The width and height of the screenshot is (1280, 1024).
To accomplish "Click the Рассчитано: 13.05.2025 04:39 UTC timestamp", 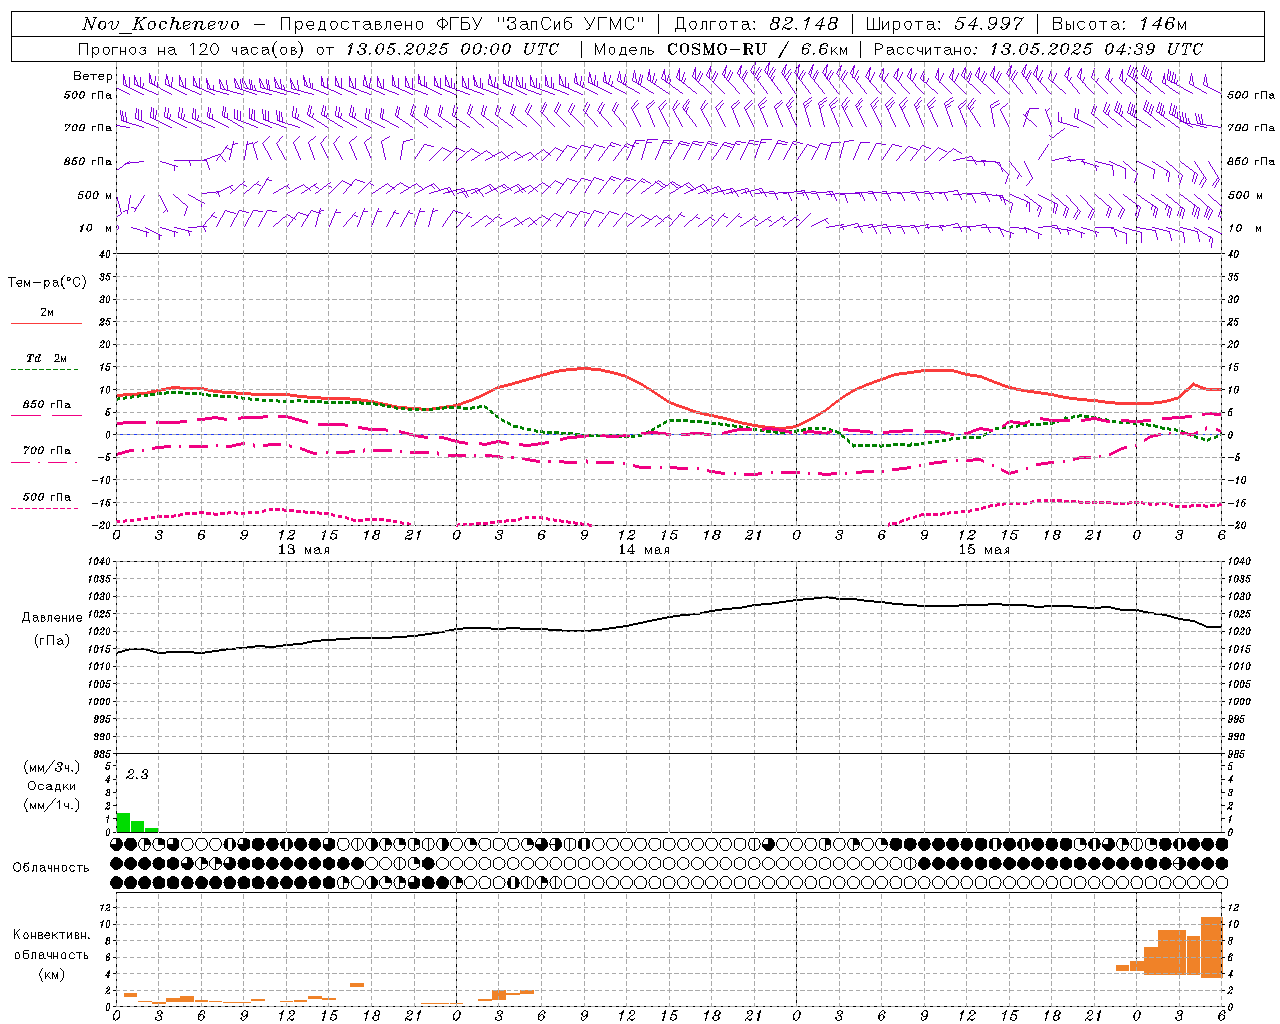I will tap(1039, 49).
